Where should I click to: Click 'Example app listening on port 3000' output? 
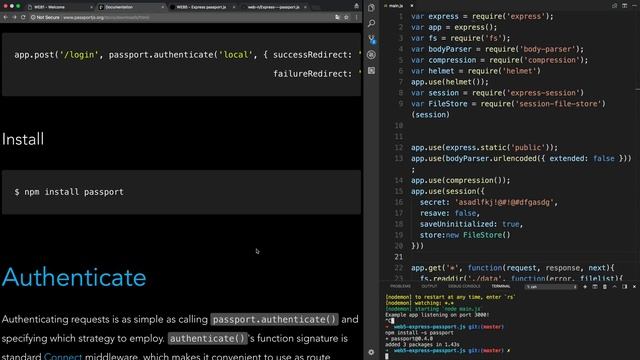tap(437, 315)
